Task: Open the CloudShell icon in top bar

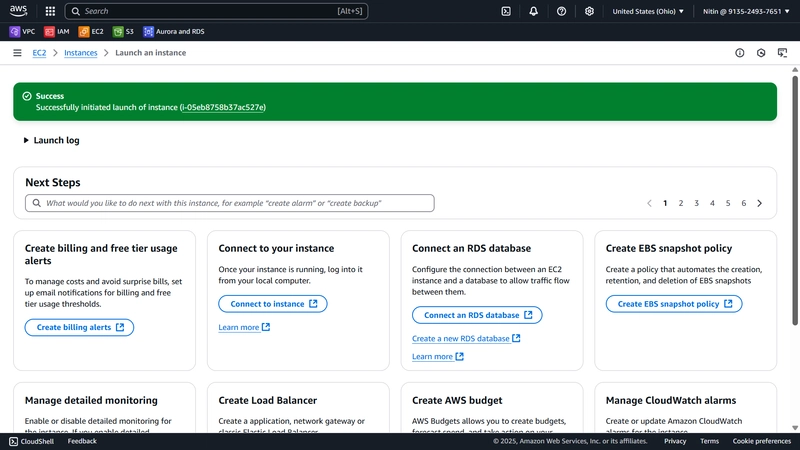Action: [x=506, y=11]
